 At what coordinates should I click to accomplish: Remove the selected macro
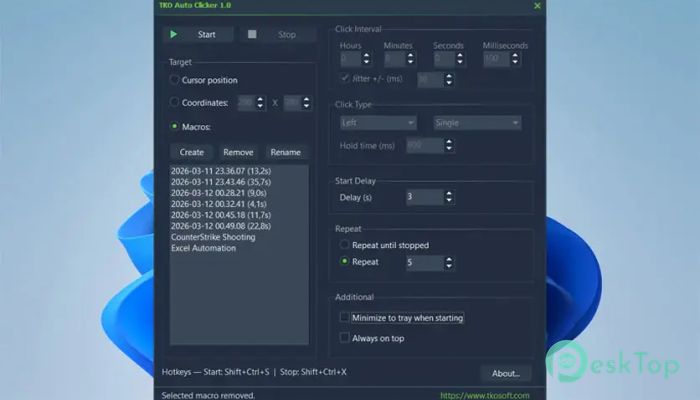point(238,152)
